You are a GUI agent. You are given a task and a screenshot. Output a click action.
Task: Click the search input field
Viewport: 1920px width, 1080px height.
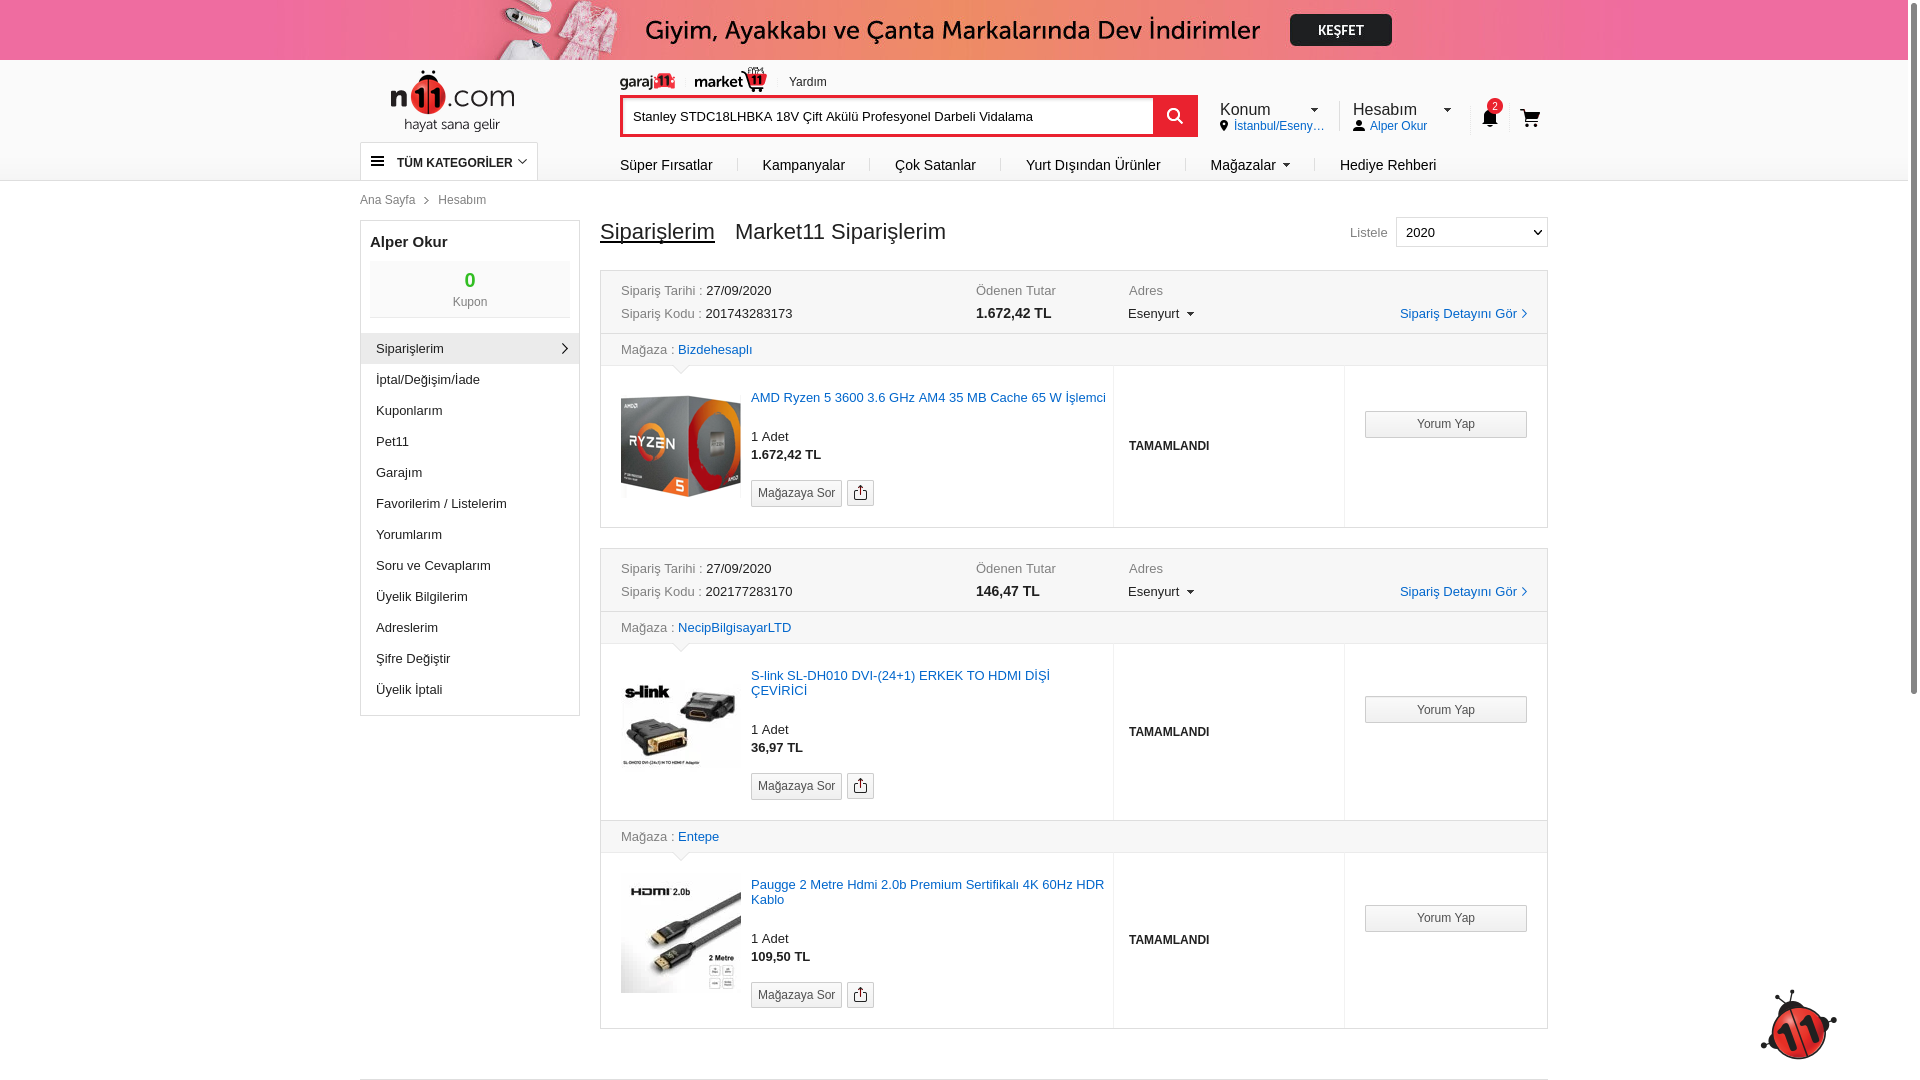pos(888,116)
